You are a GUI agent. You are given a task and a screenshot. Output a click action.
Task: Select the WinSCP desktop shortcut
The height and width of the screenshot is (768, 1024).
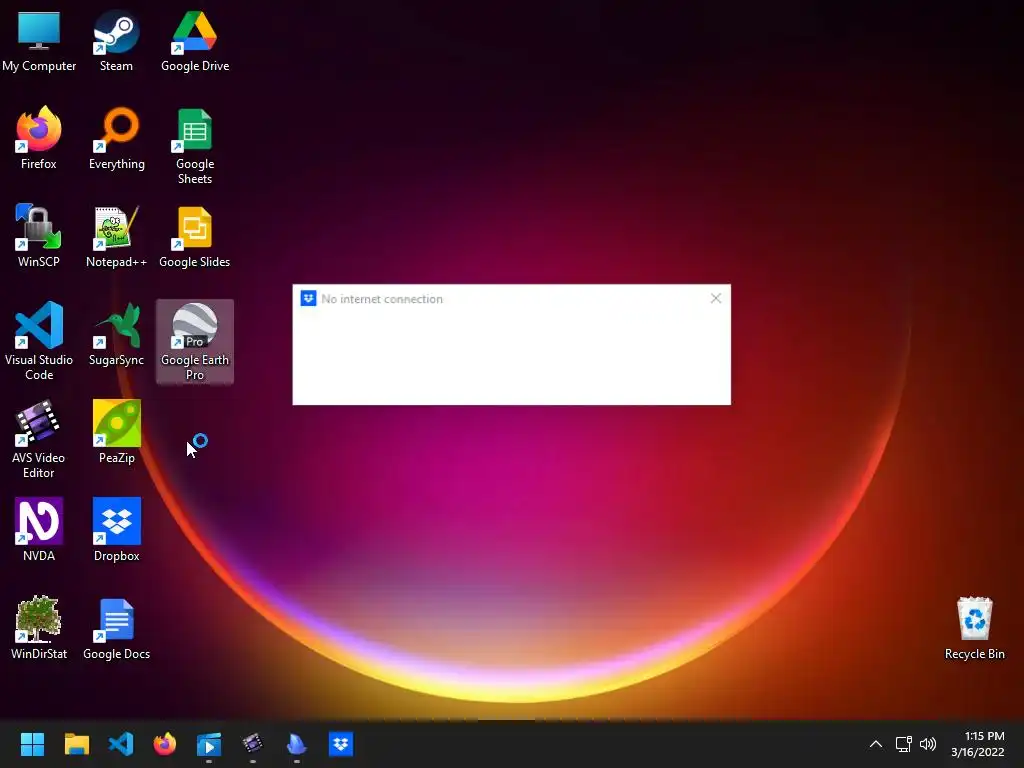[x=39, y=236]
